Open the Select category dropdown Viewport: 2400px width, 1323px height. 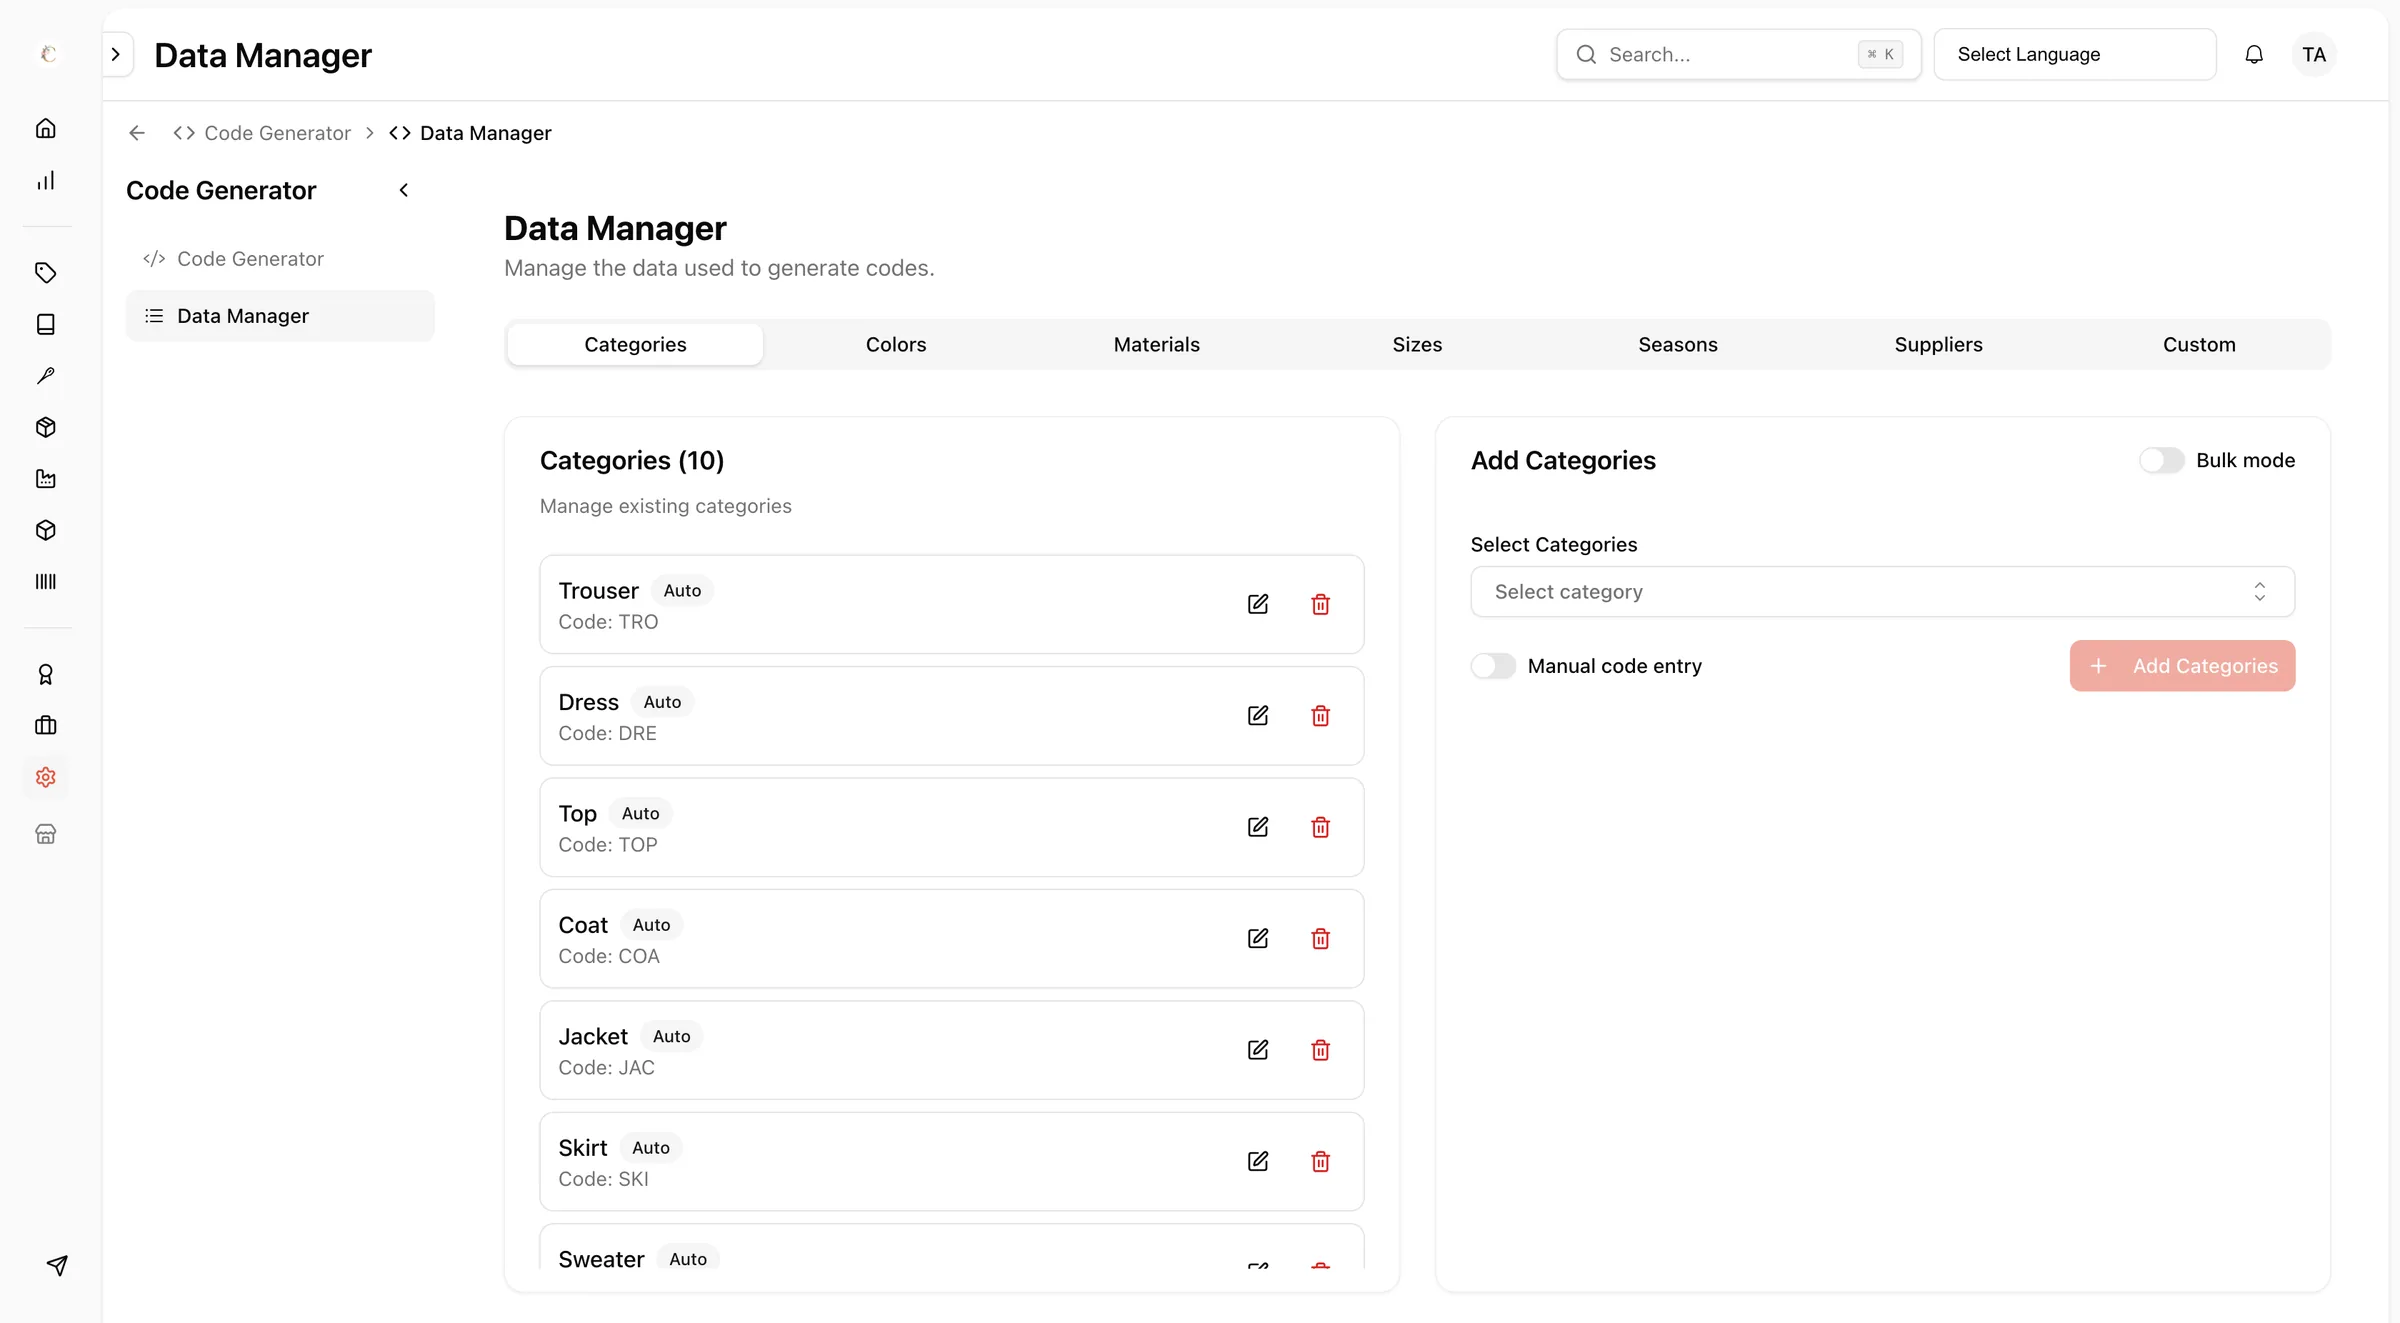(1882, 592)
